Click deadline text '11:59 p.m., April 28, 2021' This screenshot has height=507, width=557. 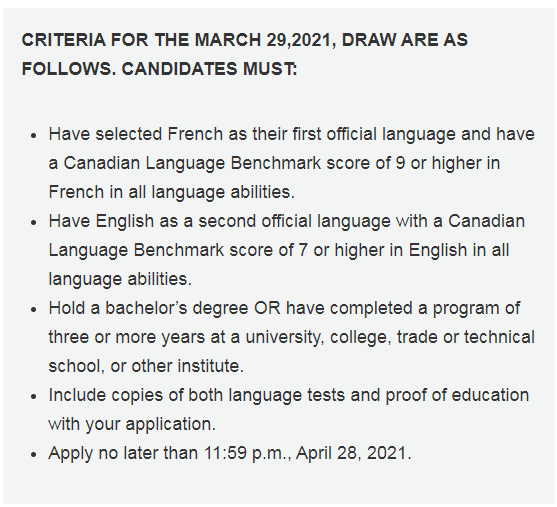coord(307,453)
